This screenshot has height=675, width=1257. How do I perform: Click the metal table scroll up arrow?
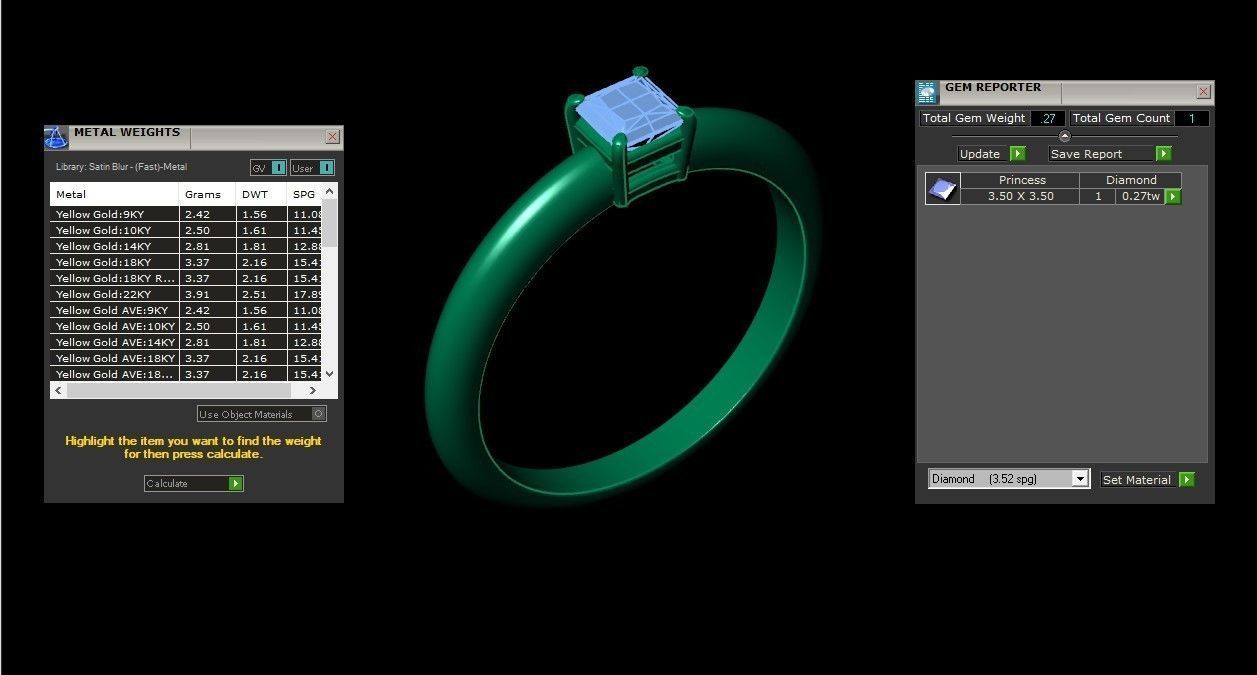(330, 190)
